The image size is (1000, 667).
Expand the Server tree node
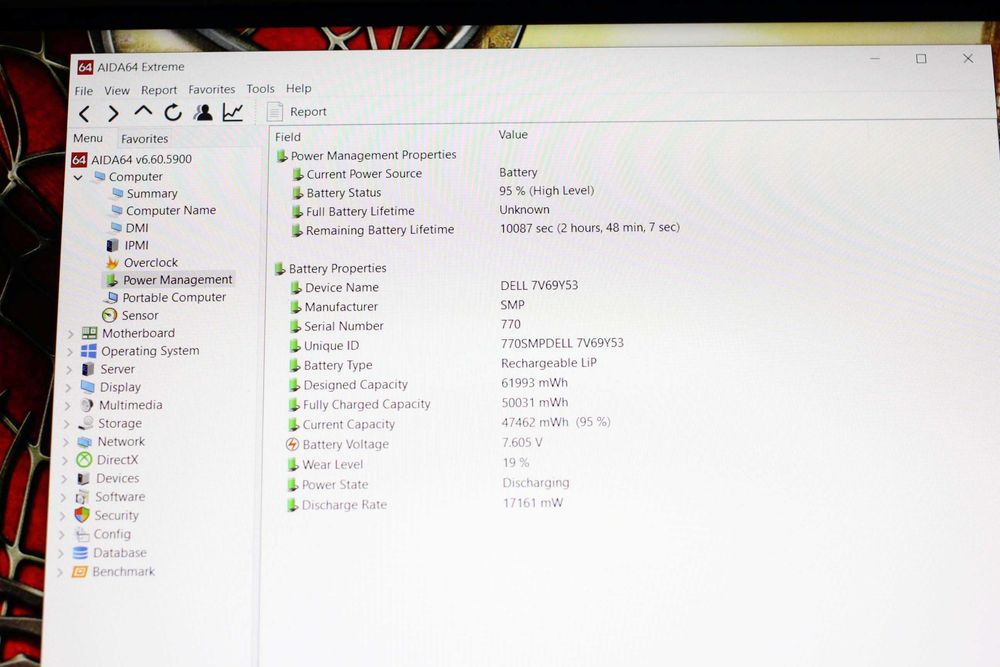tap(69, 370)
